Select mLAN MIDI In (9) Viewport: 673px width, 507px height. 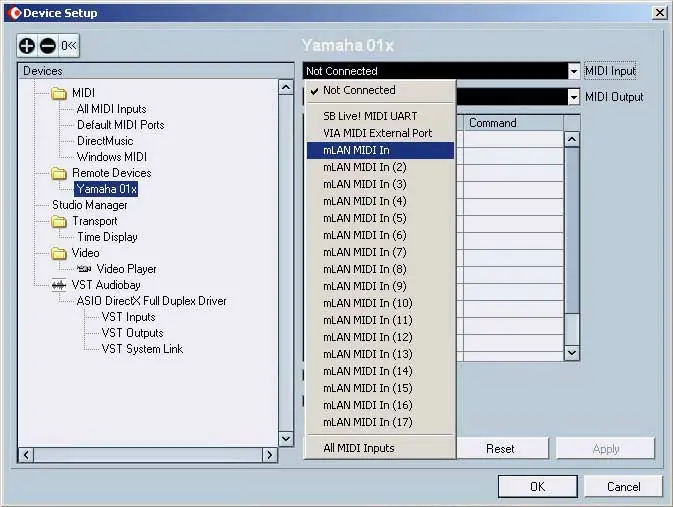[x=380, y=286]
